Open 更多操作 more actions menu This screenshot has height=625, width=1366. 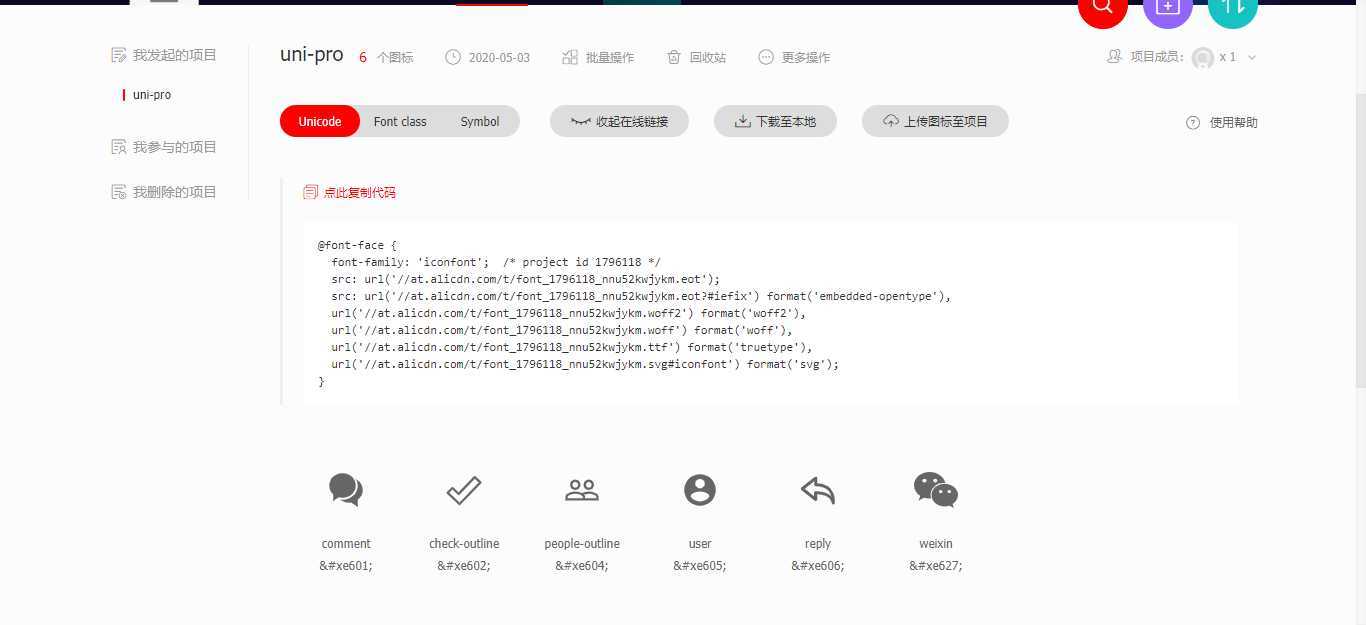point(794,57)
